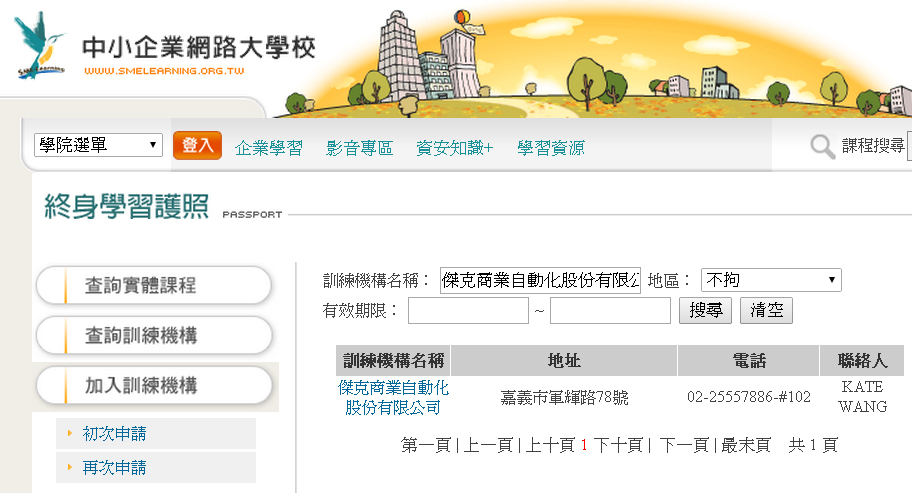Click the 搜尋 button

tap(706, 310)
